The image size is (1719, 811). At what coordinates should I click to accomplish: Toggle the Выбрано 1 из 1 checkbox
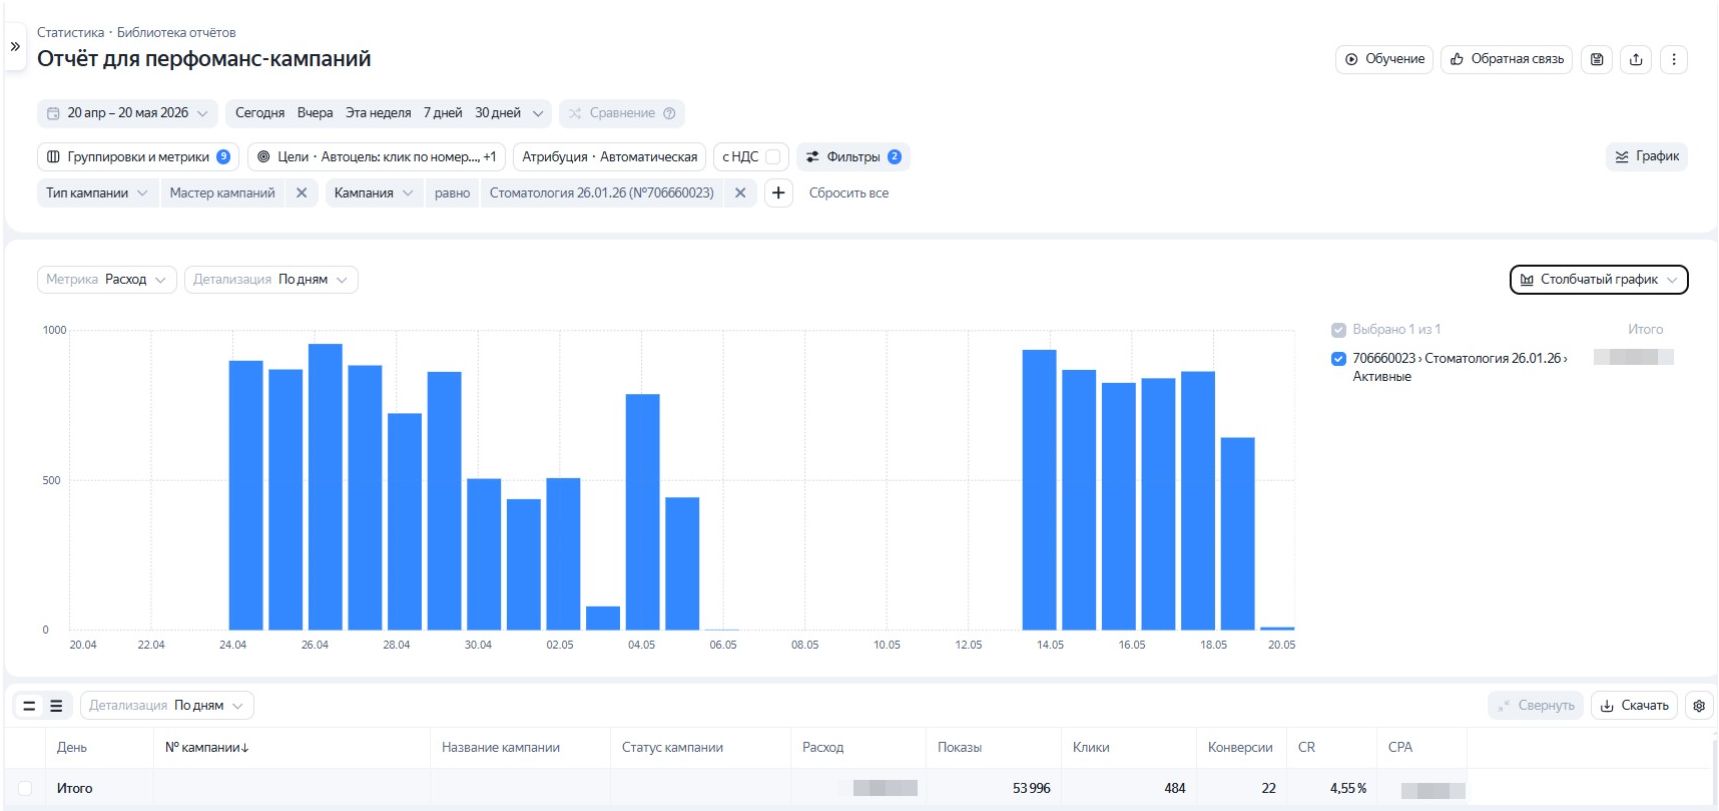[1338, 330]
